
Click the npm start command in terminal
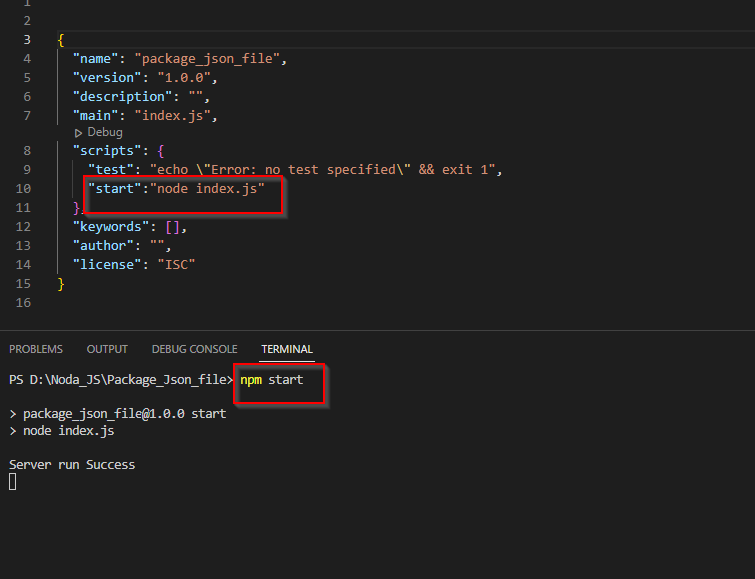click(272, 380)
